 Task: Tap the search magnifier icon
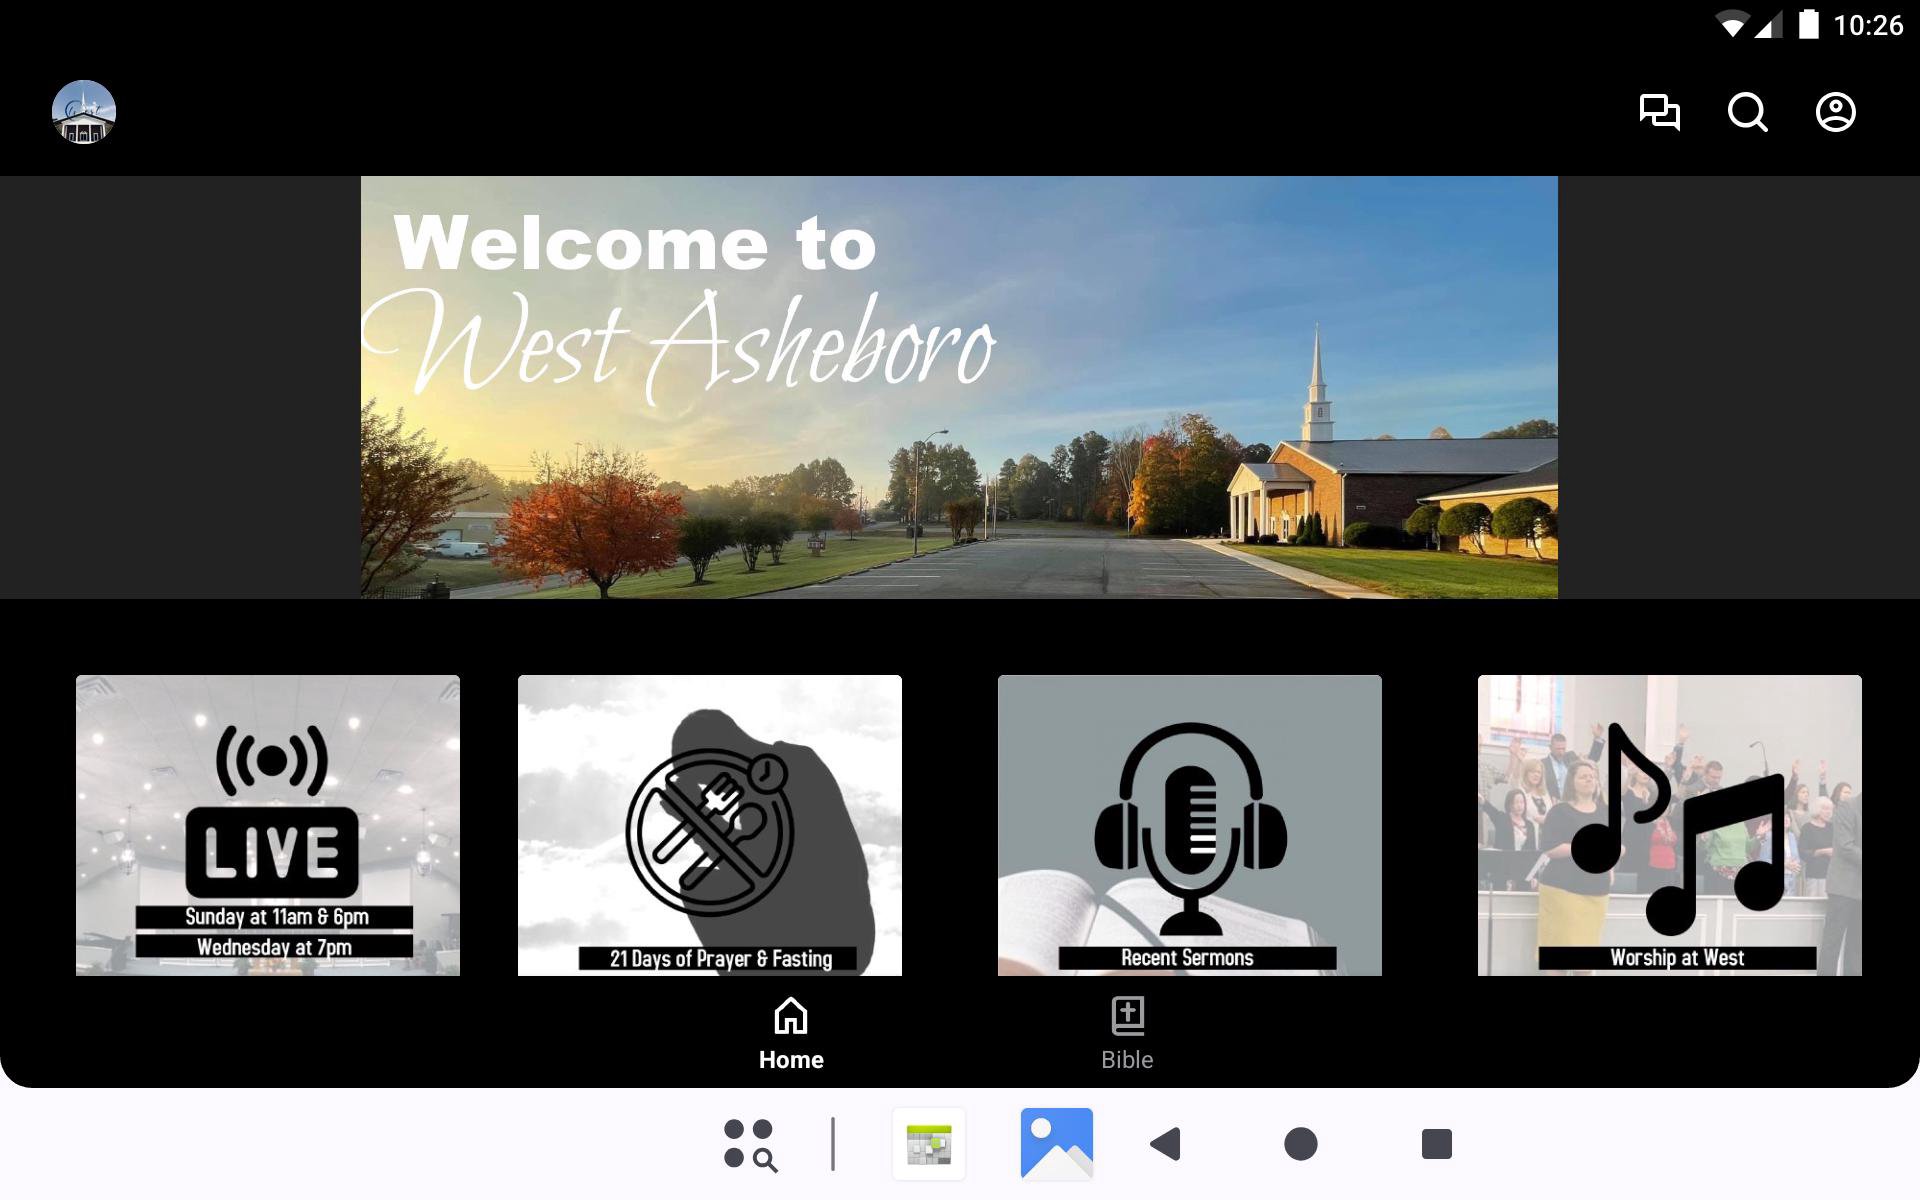click(x=1747, y=112)
